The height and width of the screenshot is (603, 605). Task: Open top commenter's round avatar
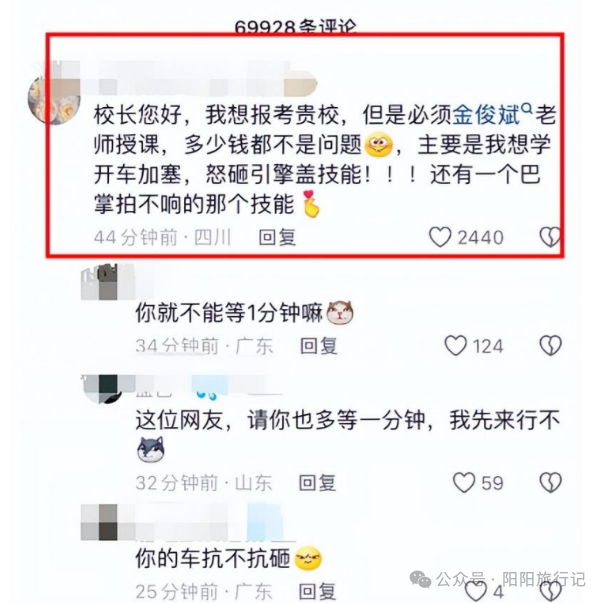[54, 100]
